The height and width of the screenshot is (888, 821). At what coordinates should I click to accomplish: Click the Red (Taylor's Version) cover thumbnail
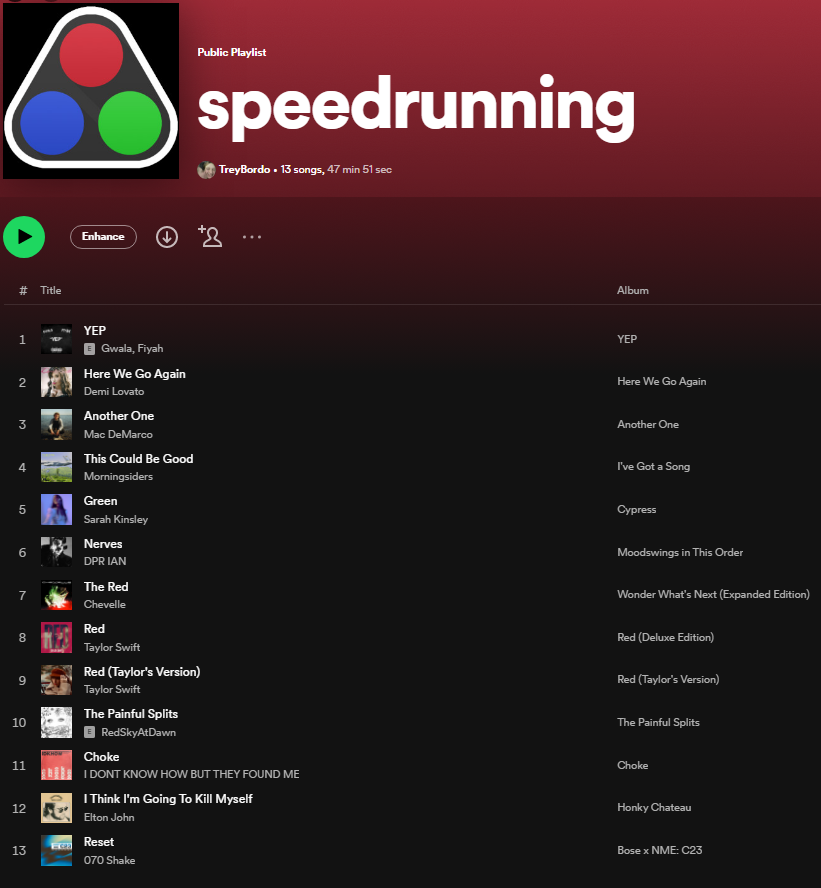pos(57,680)
